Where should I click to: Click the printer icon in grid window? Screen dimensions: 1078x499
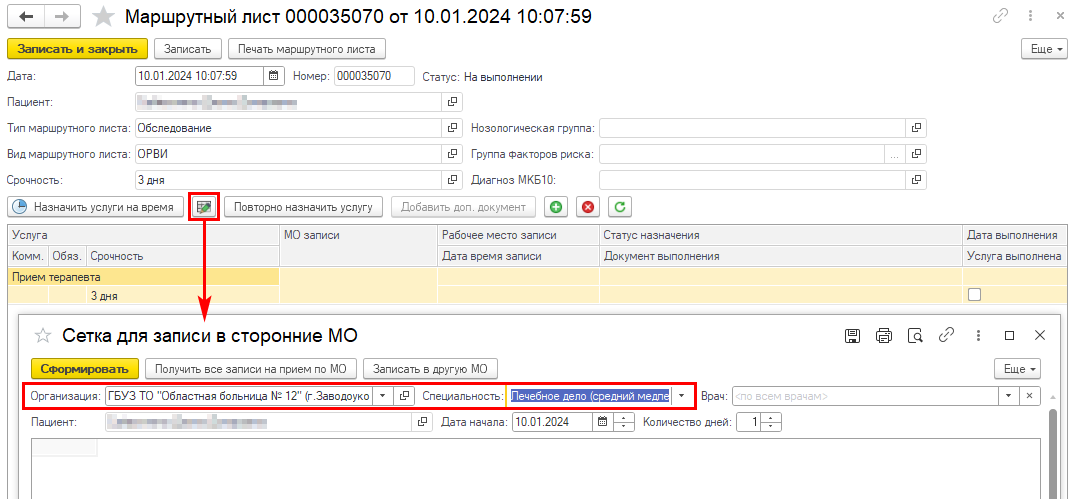(x=883, y=335)
